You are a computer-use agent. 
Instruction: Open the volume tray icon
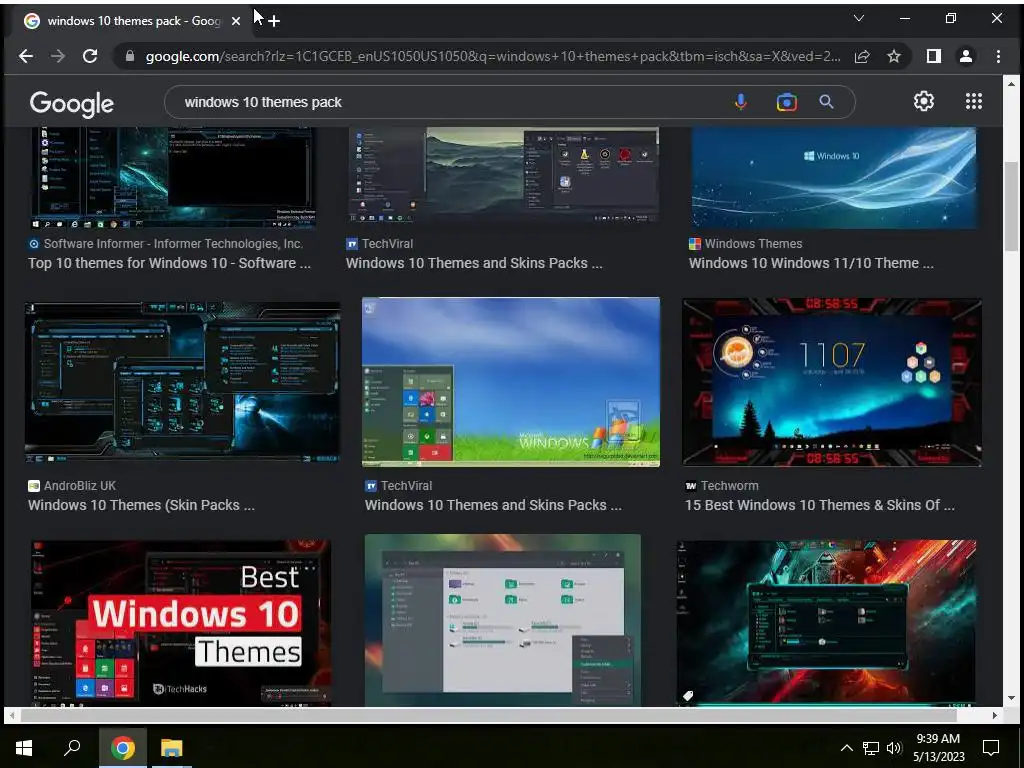894,748
